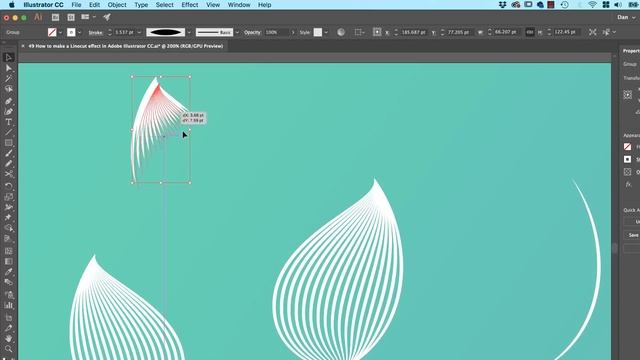Toggle constrain width and height proportions

point(529,32)
